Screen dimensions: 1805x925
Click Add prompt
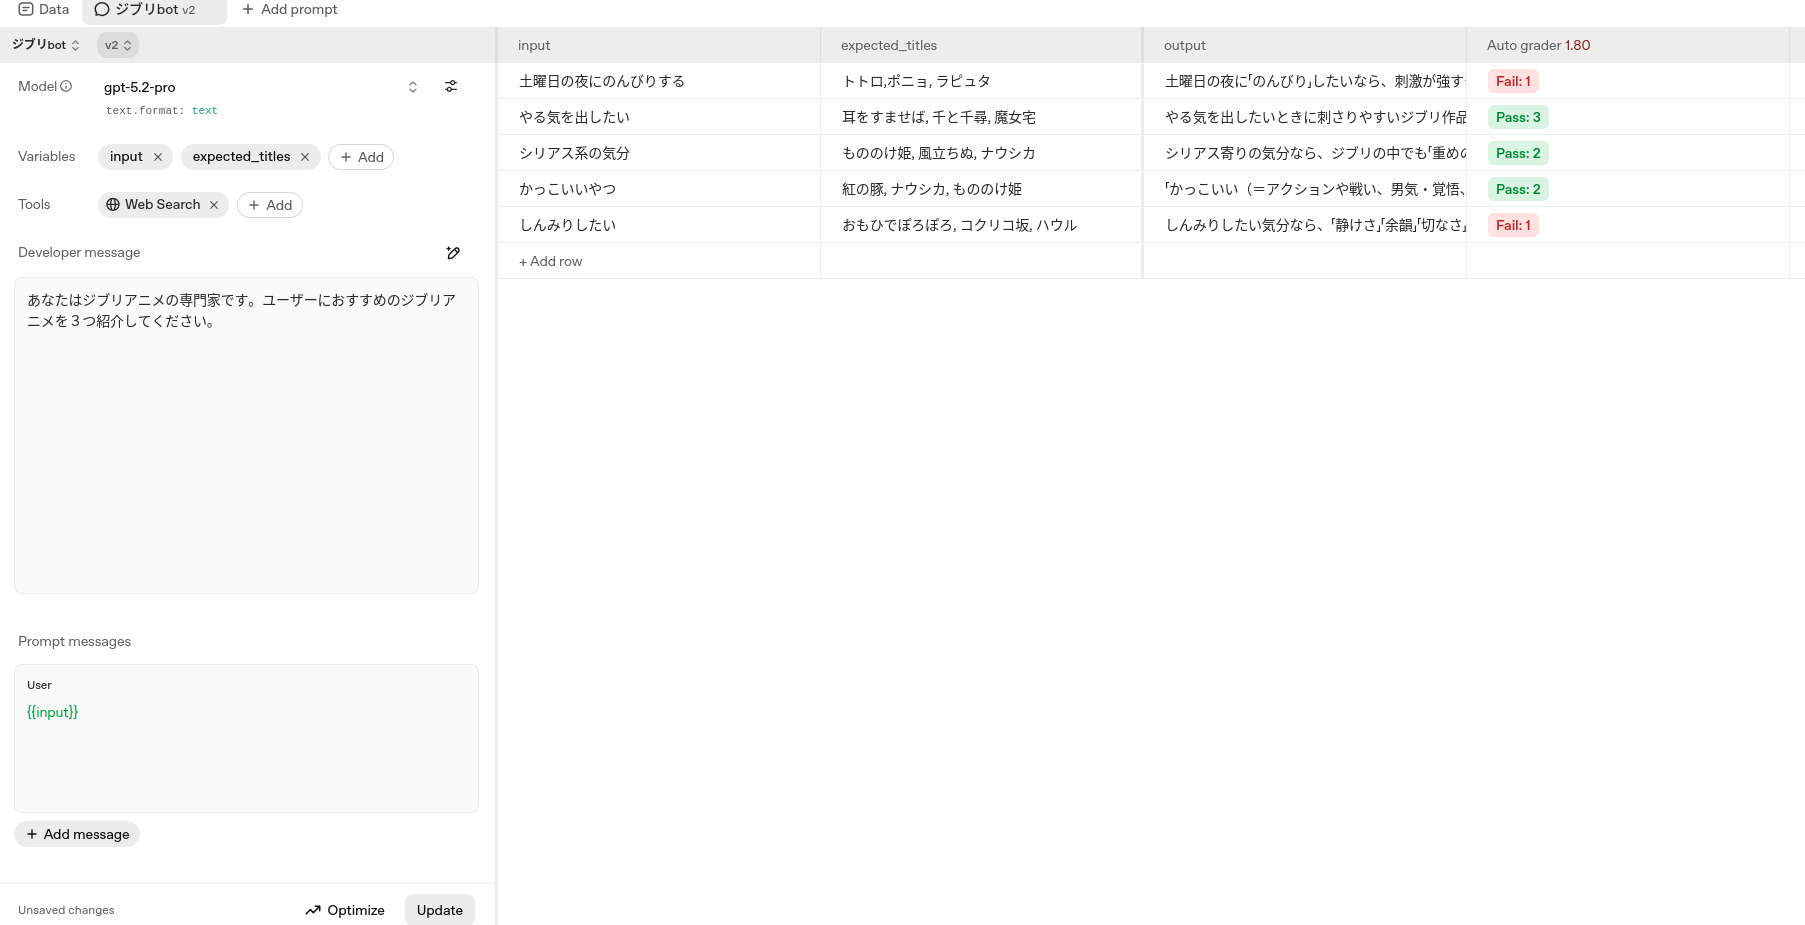tap(289, 9)
